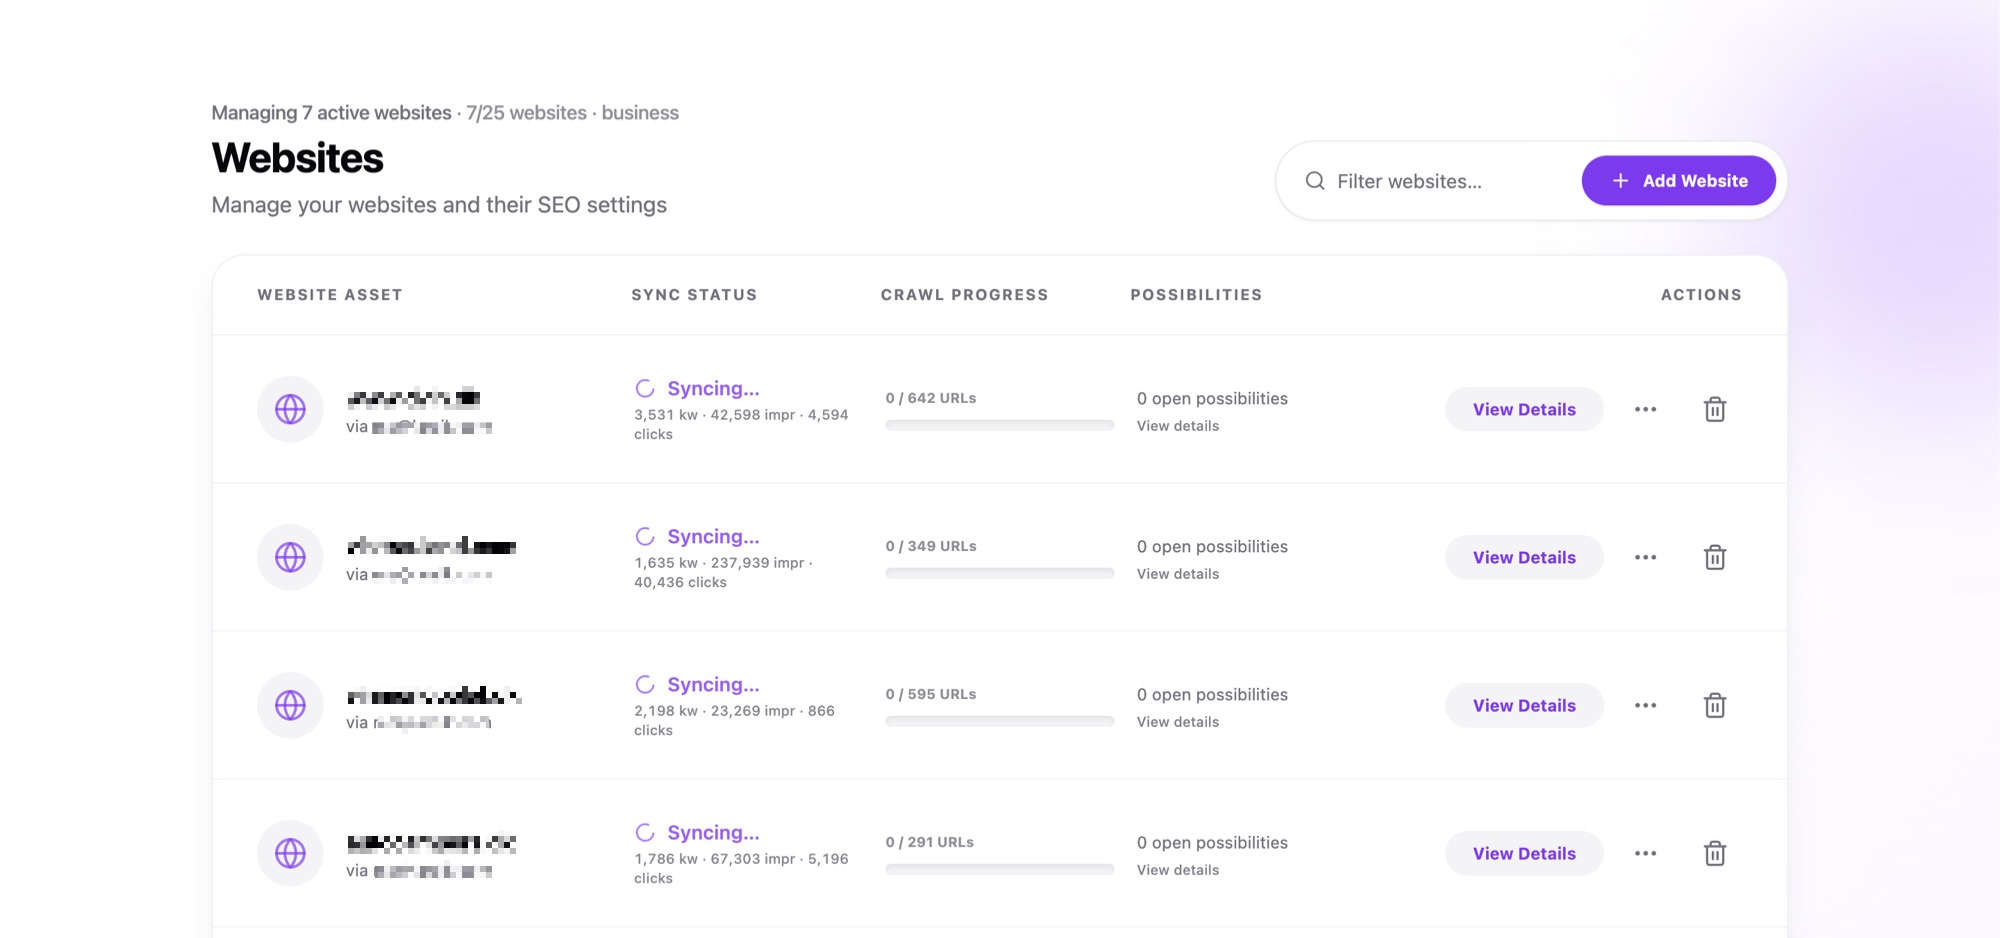The width and height of the screenshot is (2000, 938).
Task: Open the ellipsis menu on the last row
Action: (x=1645, y=853)
